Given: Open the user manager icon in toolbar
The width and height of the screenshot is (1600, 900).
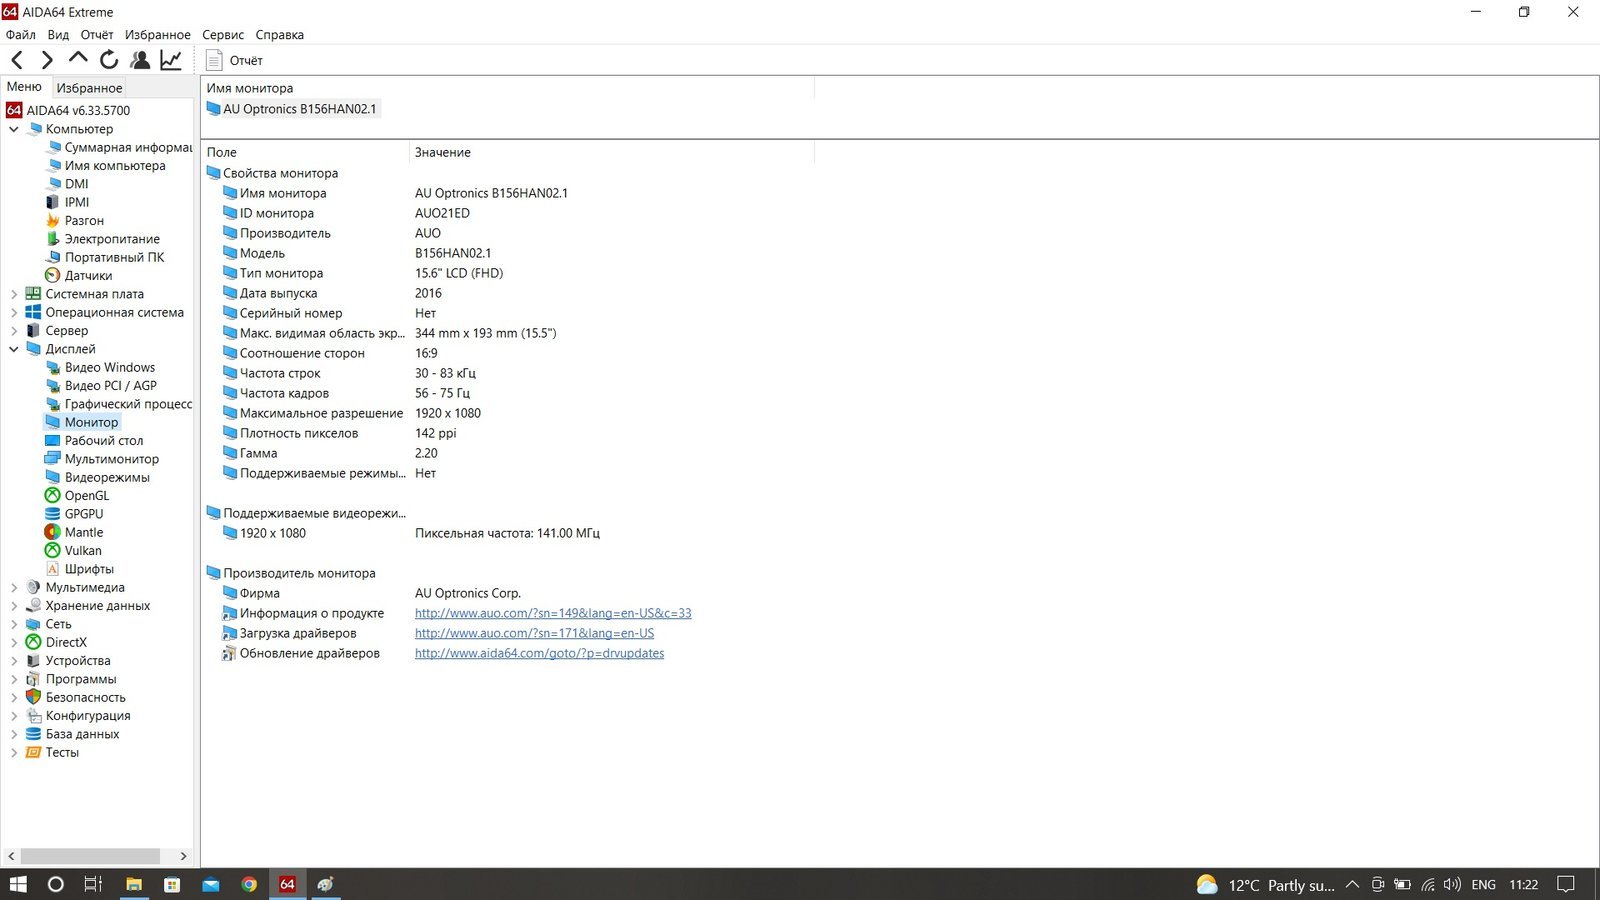Looking at the screenshot, I should point(140,60).
